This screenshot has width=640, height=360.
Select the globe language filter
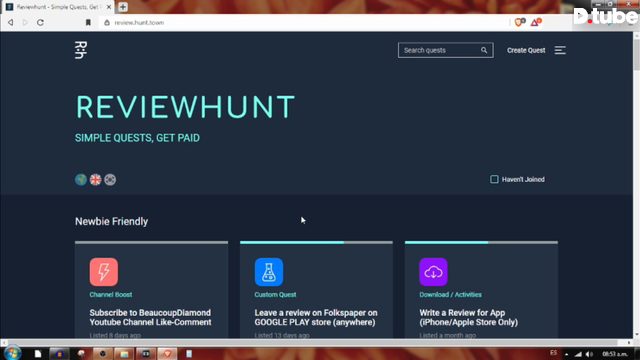[x=81, y=180]
